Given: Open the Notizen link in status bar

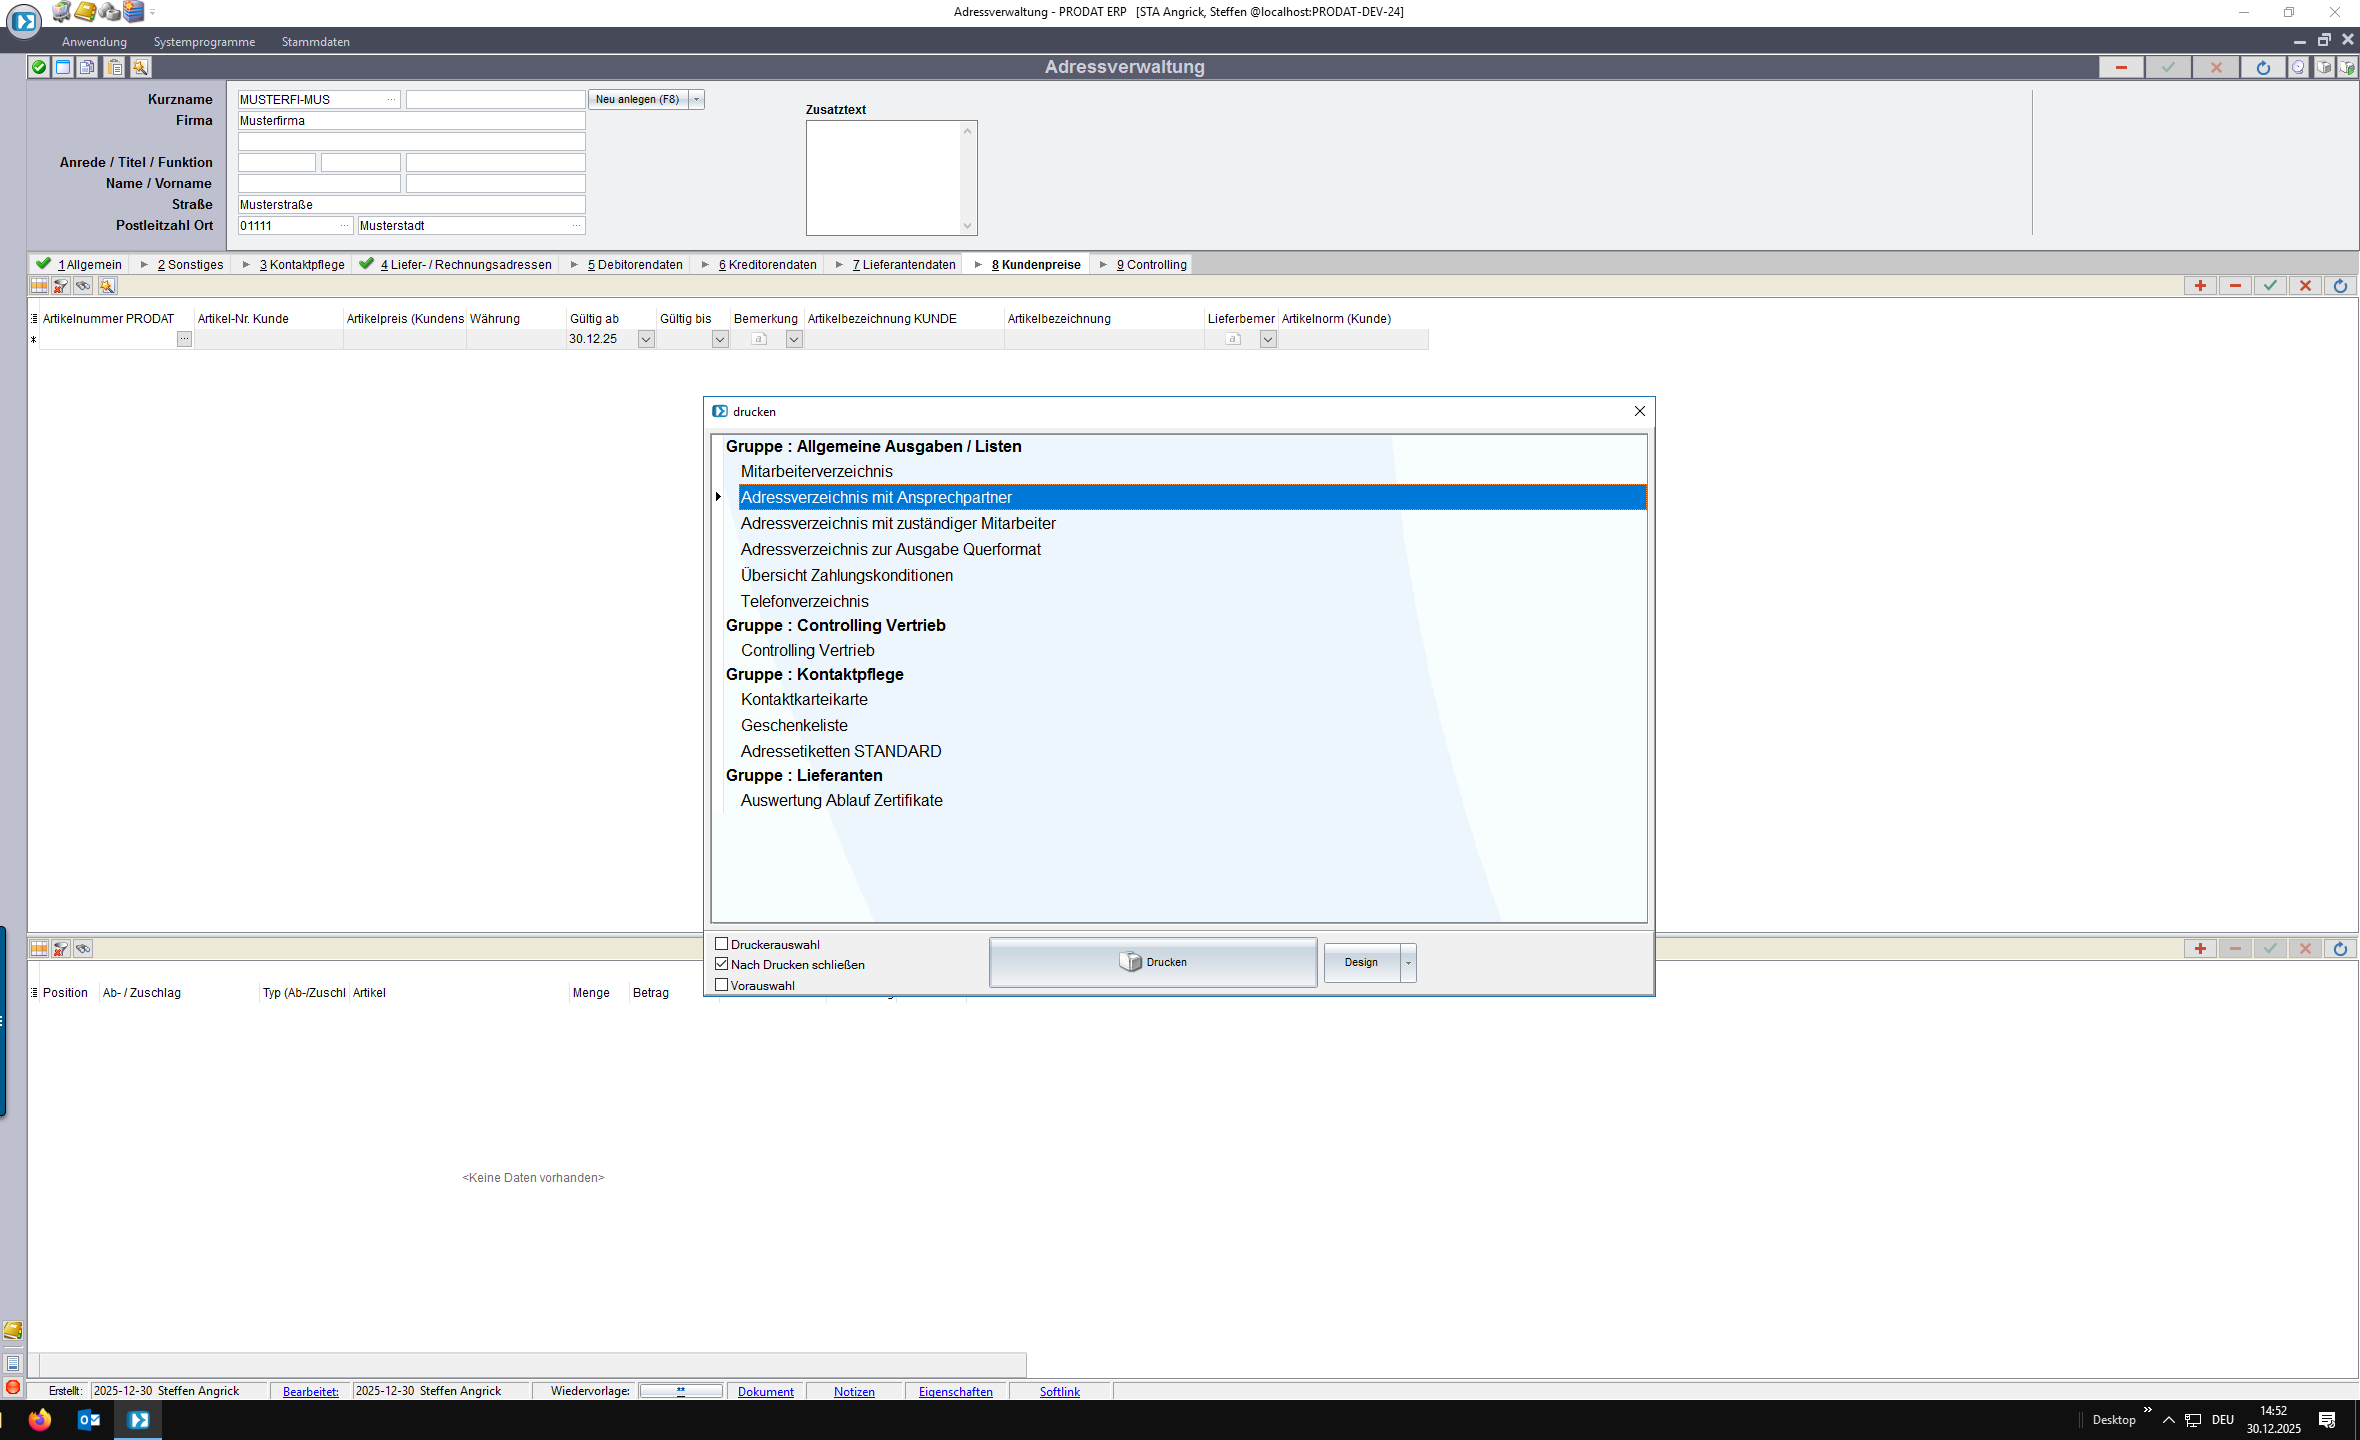Looking at the screenshot, I should (x=854, y=1392).
